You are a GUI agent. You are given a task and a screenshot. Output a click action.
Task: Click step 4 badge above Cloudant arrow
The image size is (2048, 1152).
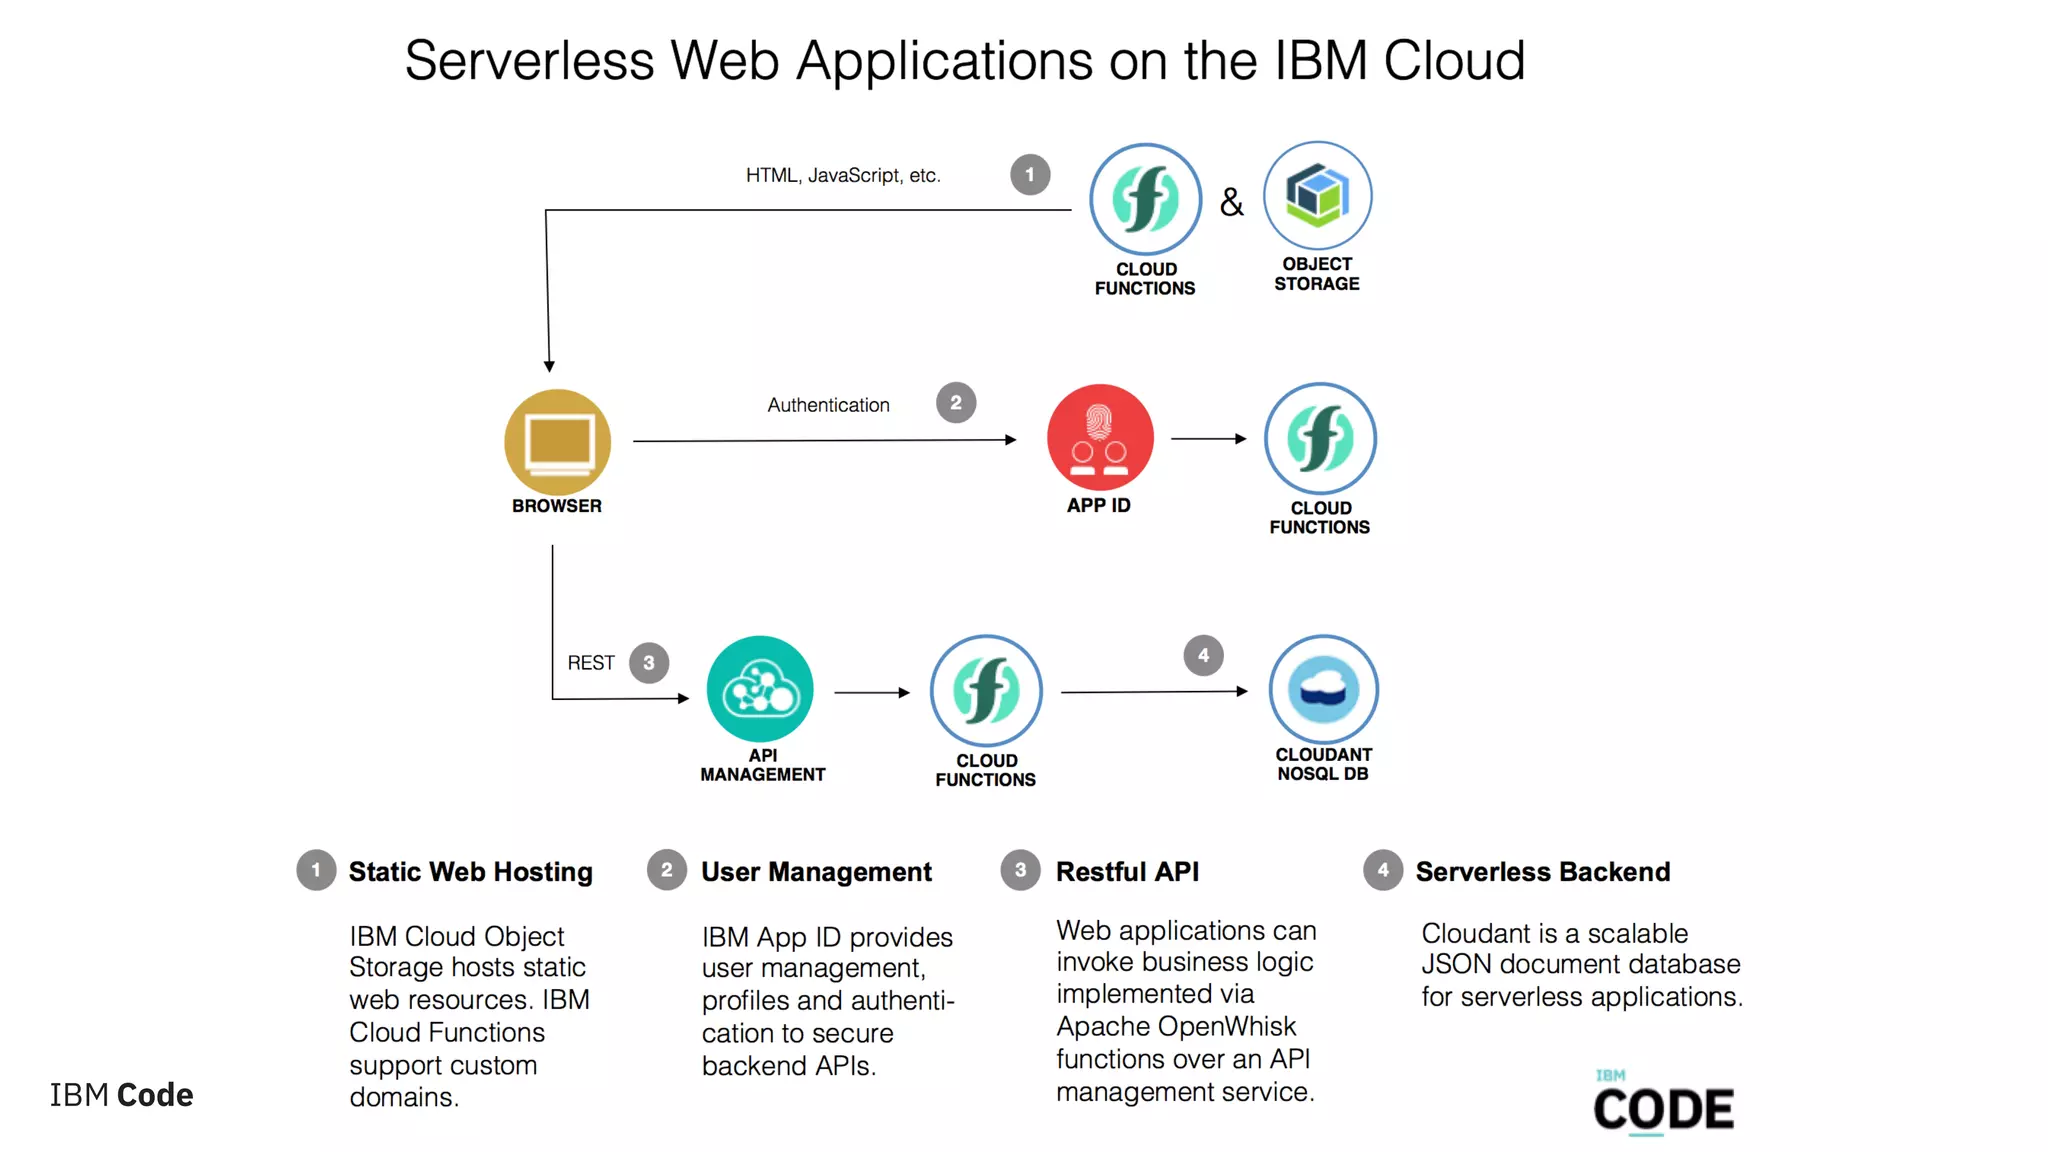pyautogui.click(x=1203, y=655)
